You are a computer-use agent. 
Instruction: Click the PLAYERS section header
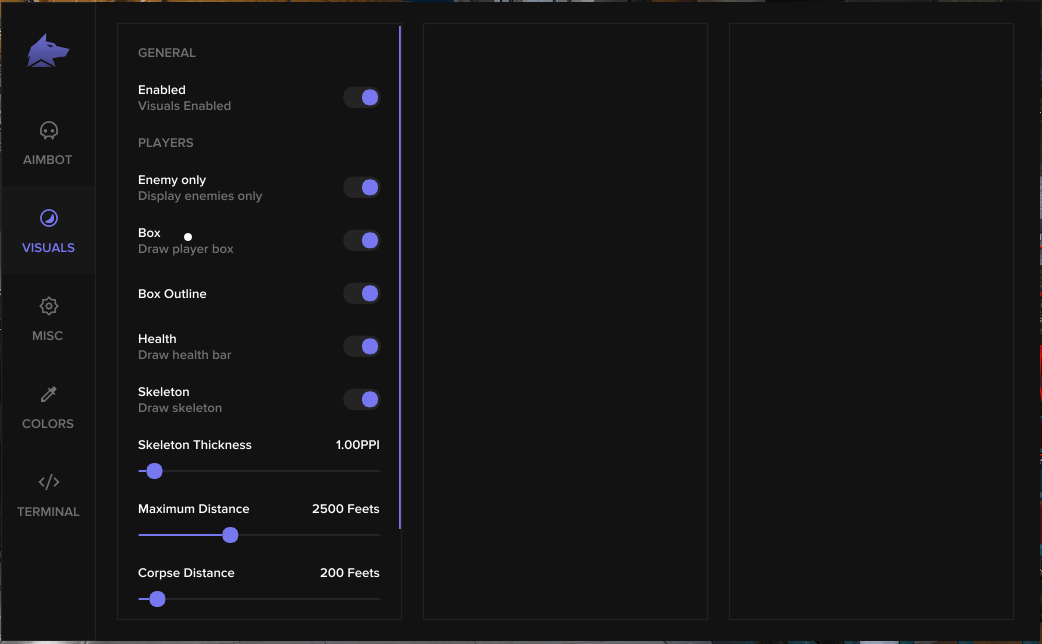point(165,142)
